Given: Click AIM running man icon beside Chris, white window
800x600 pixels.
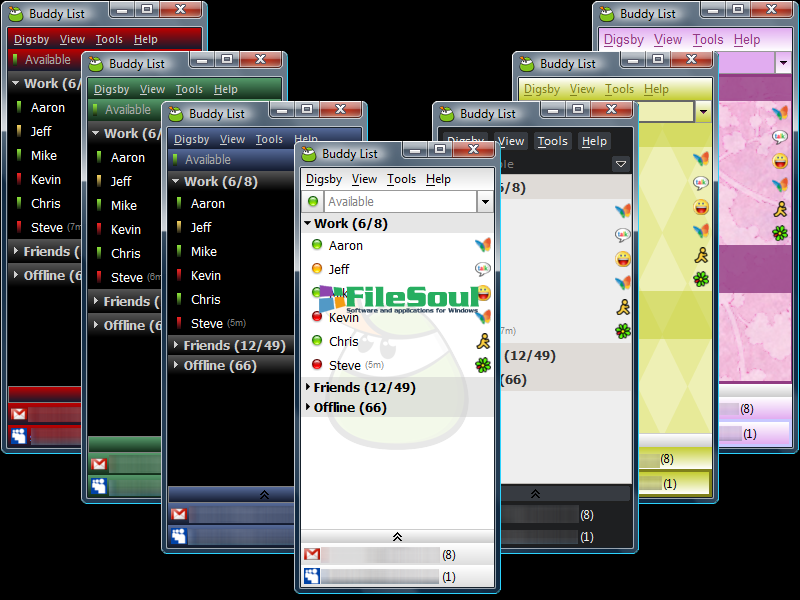Looking at the screenshot, I should coord(483,341).
